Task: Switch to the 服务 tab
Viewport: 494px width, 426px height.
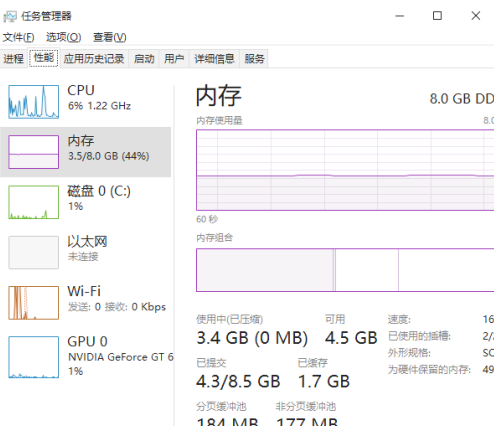Action: (254, 59)
